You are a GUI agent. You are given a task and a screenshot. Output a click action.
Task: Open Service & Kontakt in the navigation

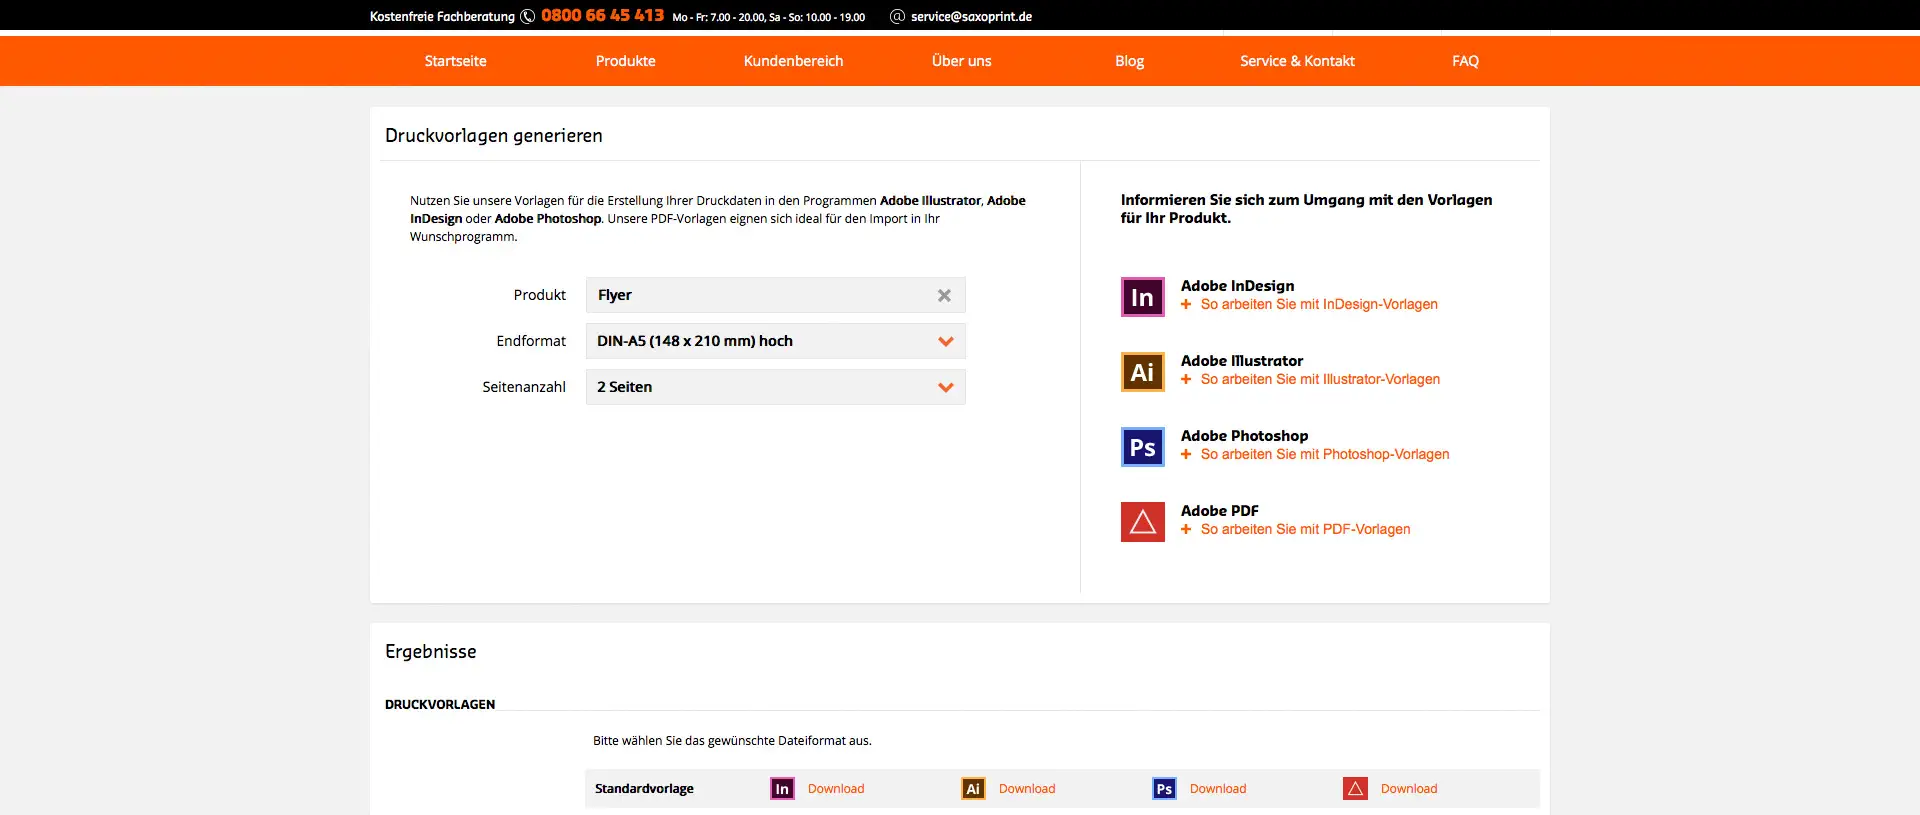click(x=1297, y=61)
